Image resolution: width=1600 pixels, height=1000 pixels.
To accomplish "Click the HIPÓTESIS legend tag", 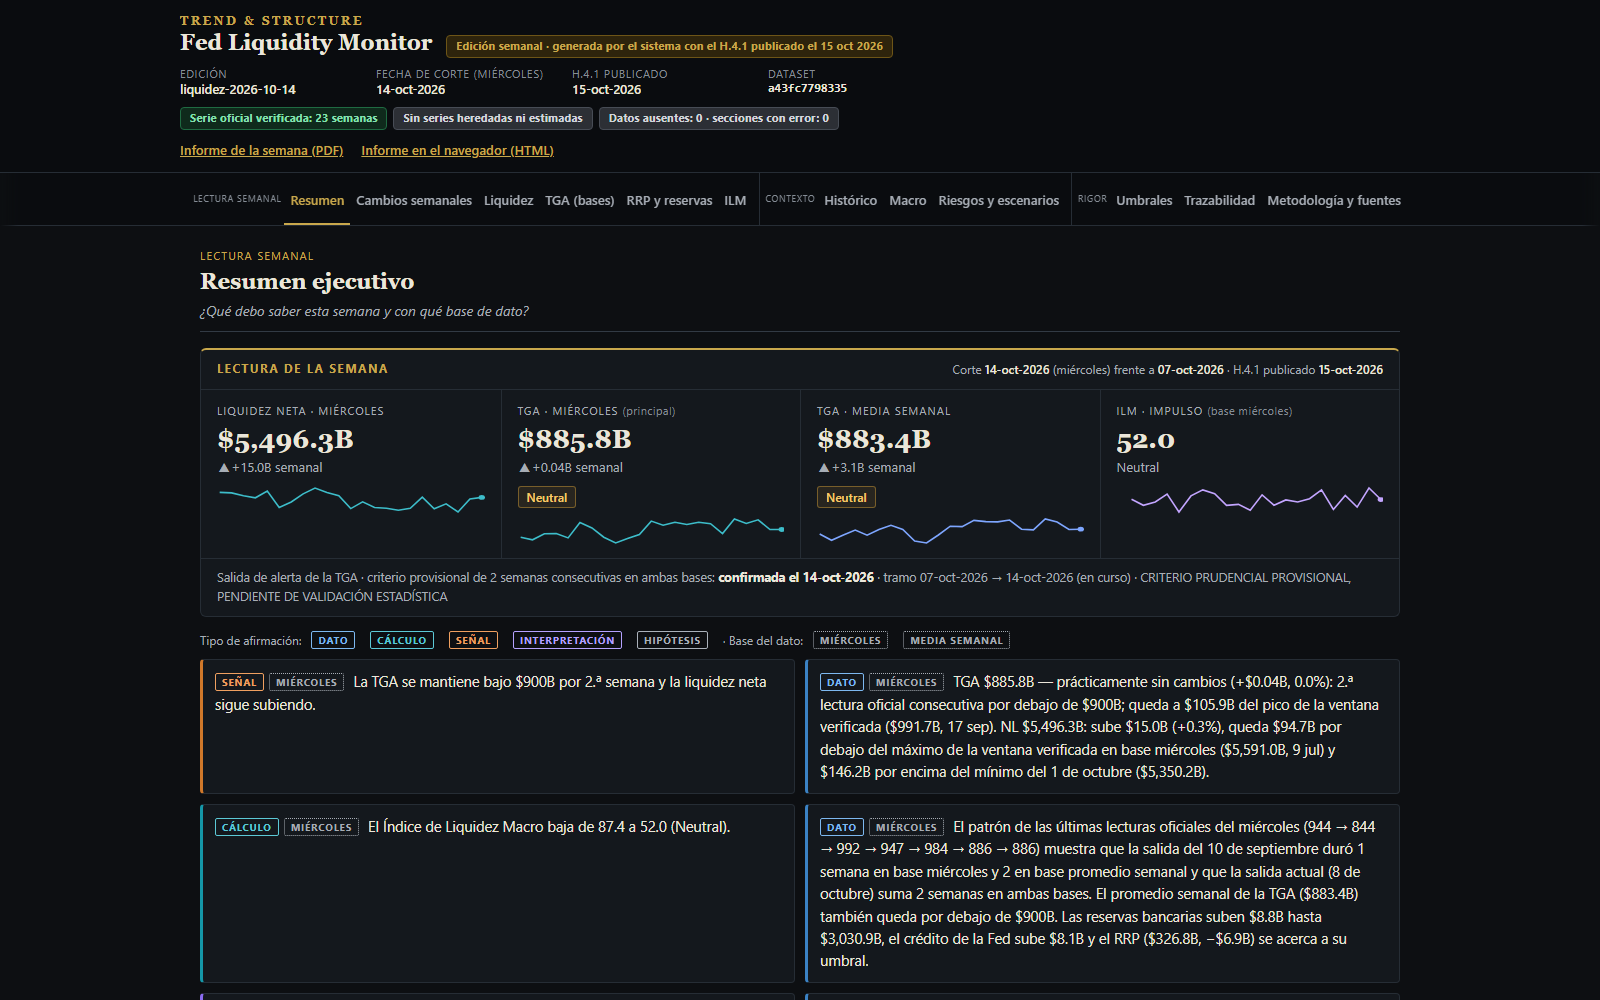I will point(672,640).
